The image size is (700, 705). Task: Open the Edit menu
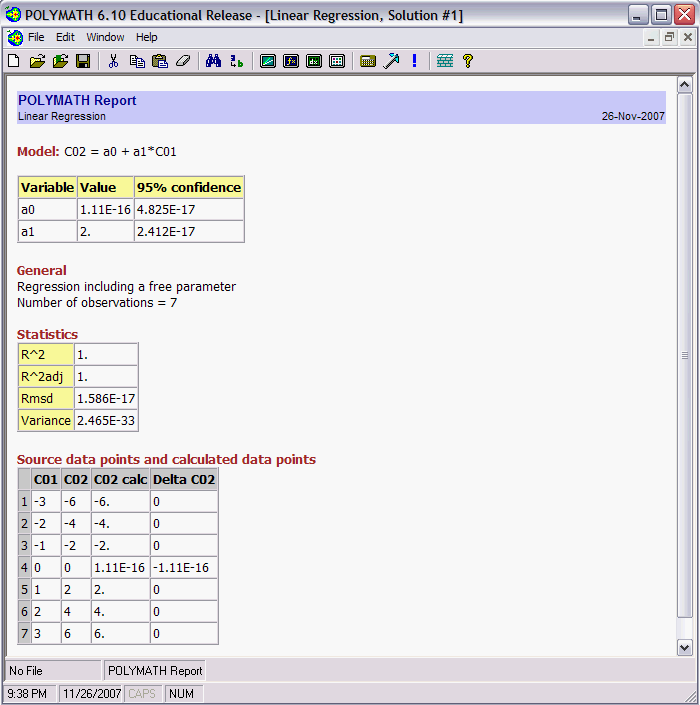(65, 37)
